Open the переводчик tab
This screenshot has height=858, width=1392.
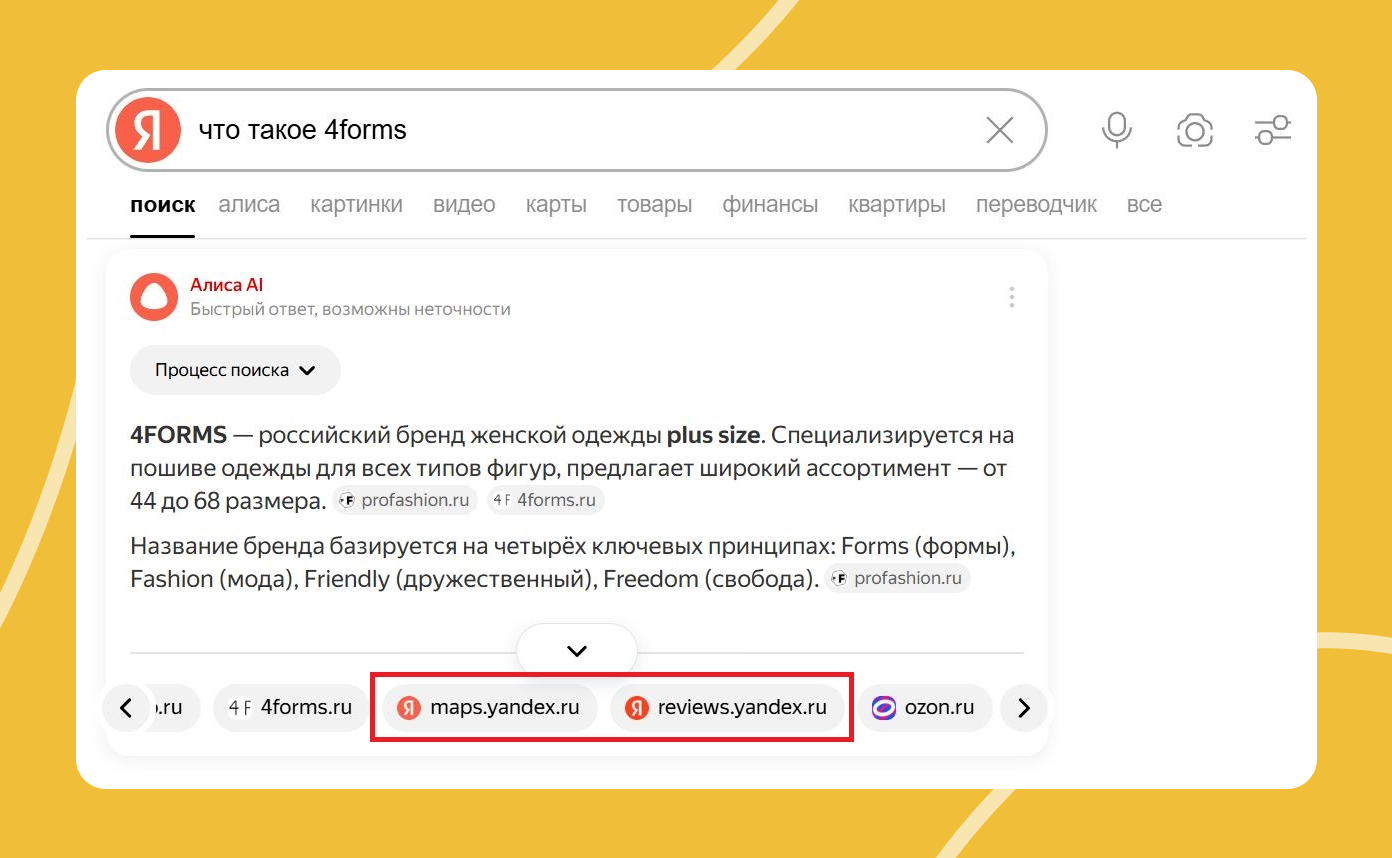tap(1036, 204)
